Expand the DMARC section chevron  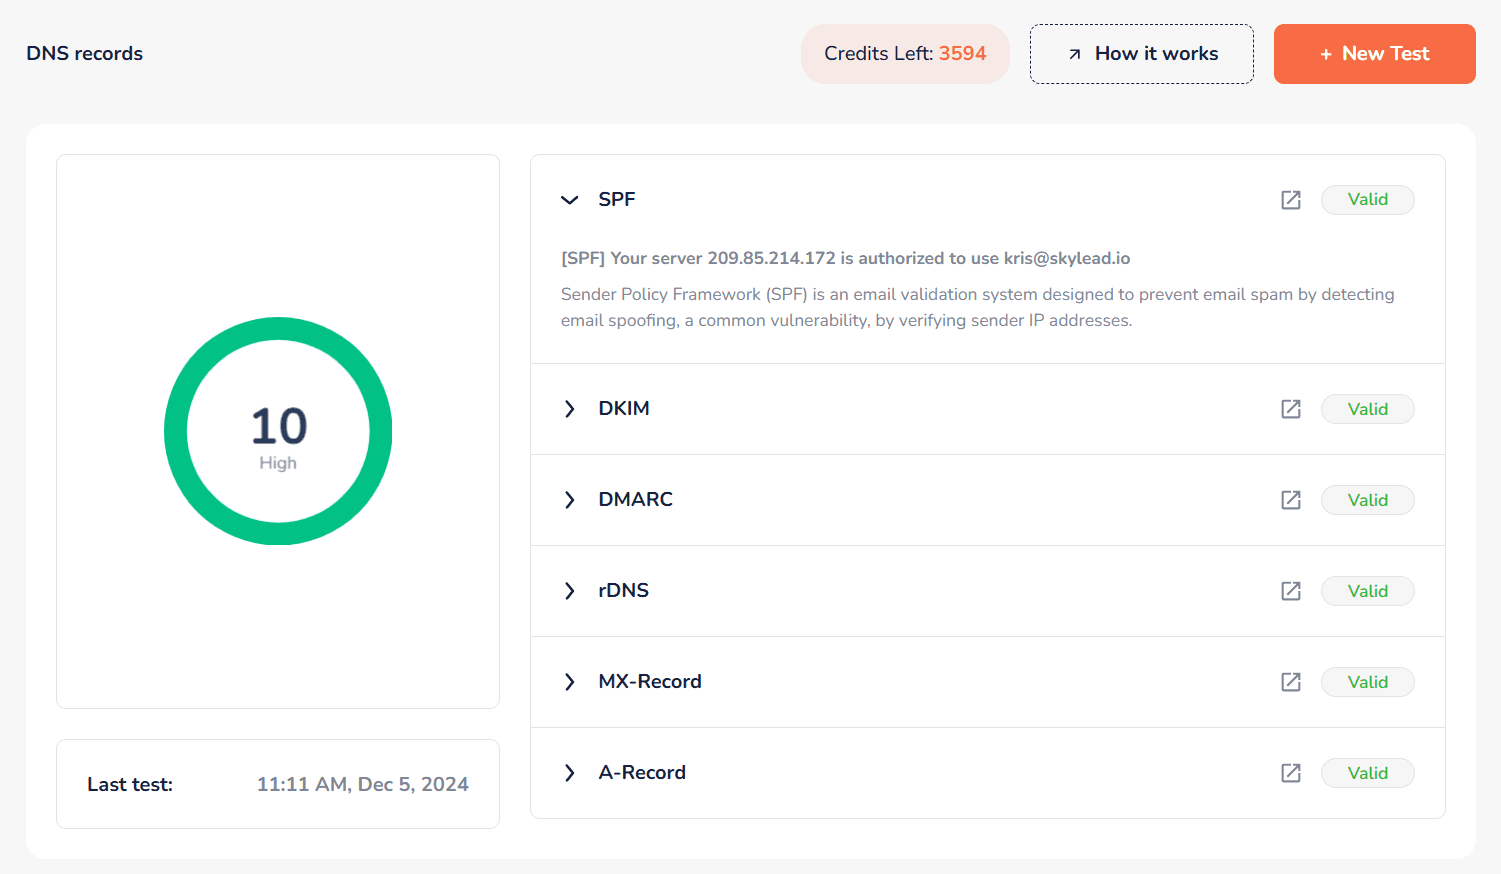(x=570, y=500)
